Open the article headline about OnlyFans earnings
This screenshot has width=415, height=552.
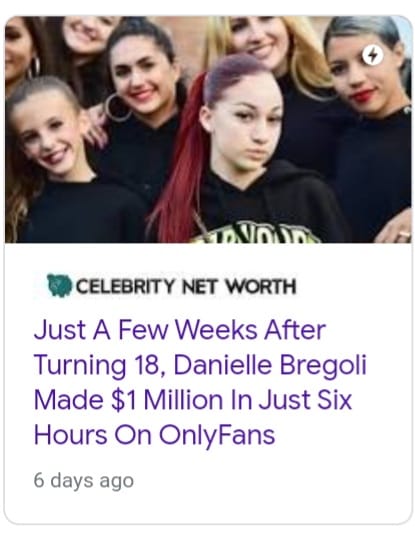(x=200, y=382)
